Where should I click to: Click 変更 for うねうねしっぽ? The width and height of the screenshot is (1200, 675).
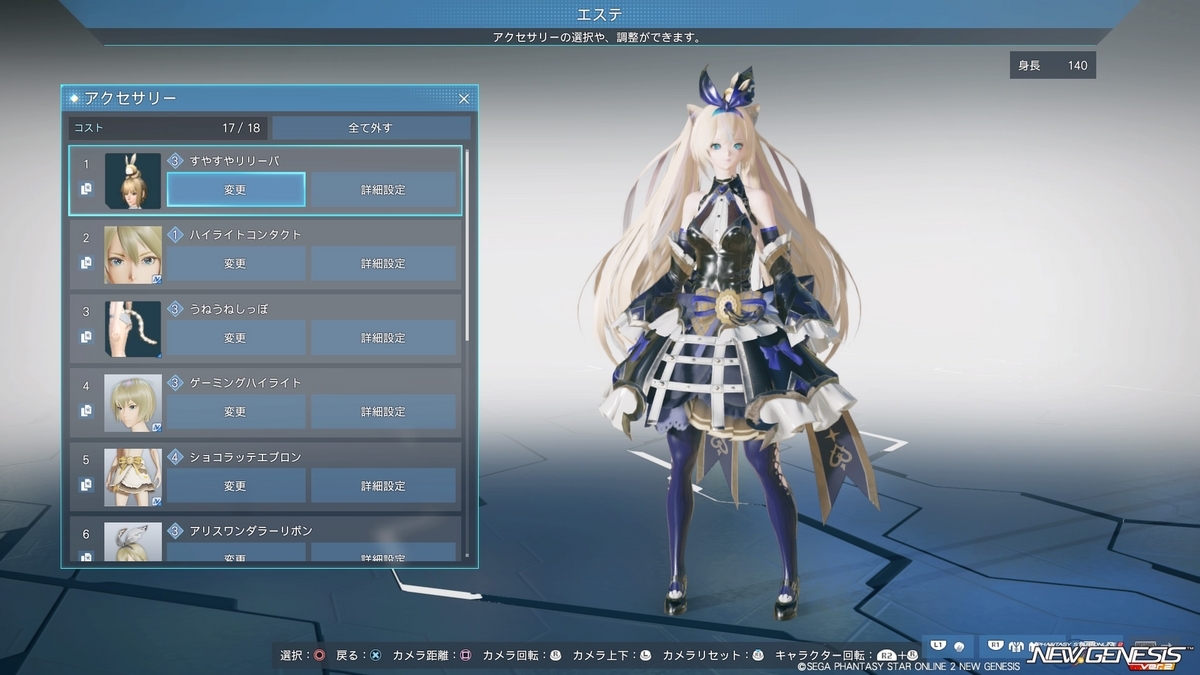point(236,338)
